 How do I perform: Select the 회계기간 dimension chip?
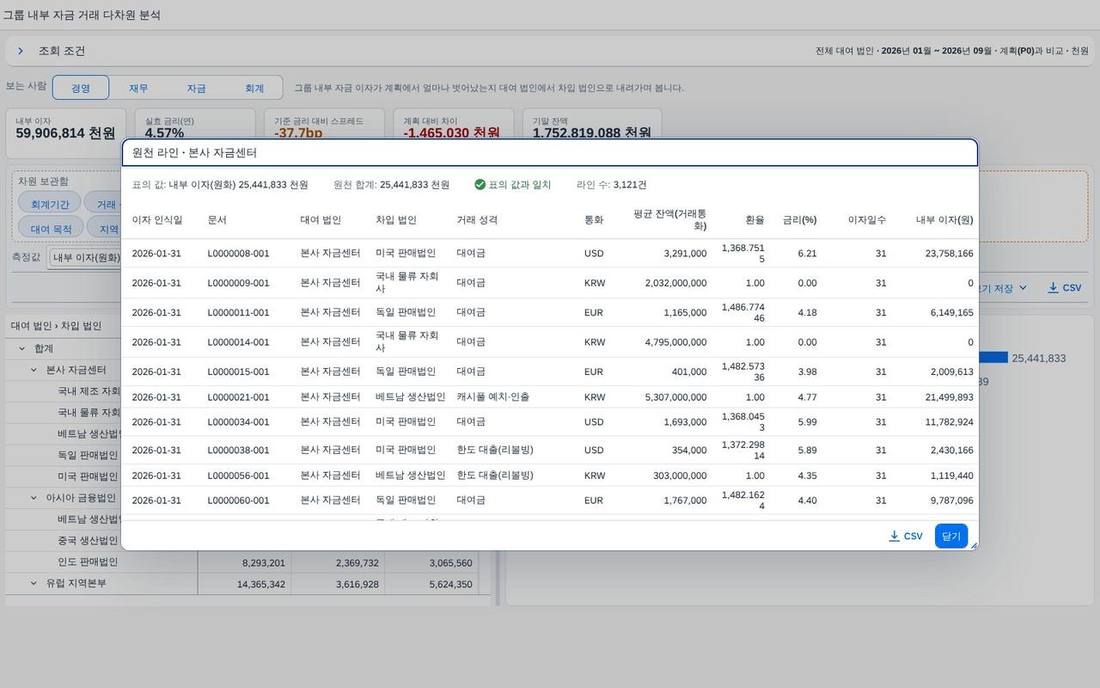[50, 204]
